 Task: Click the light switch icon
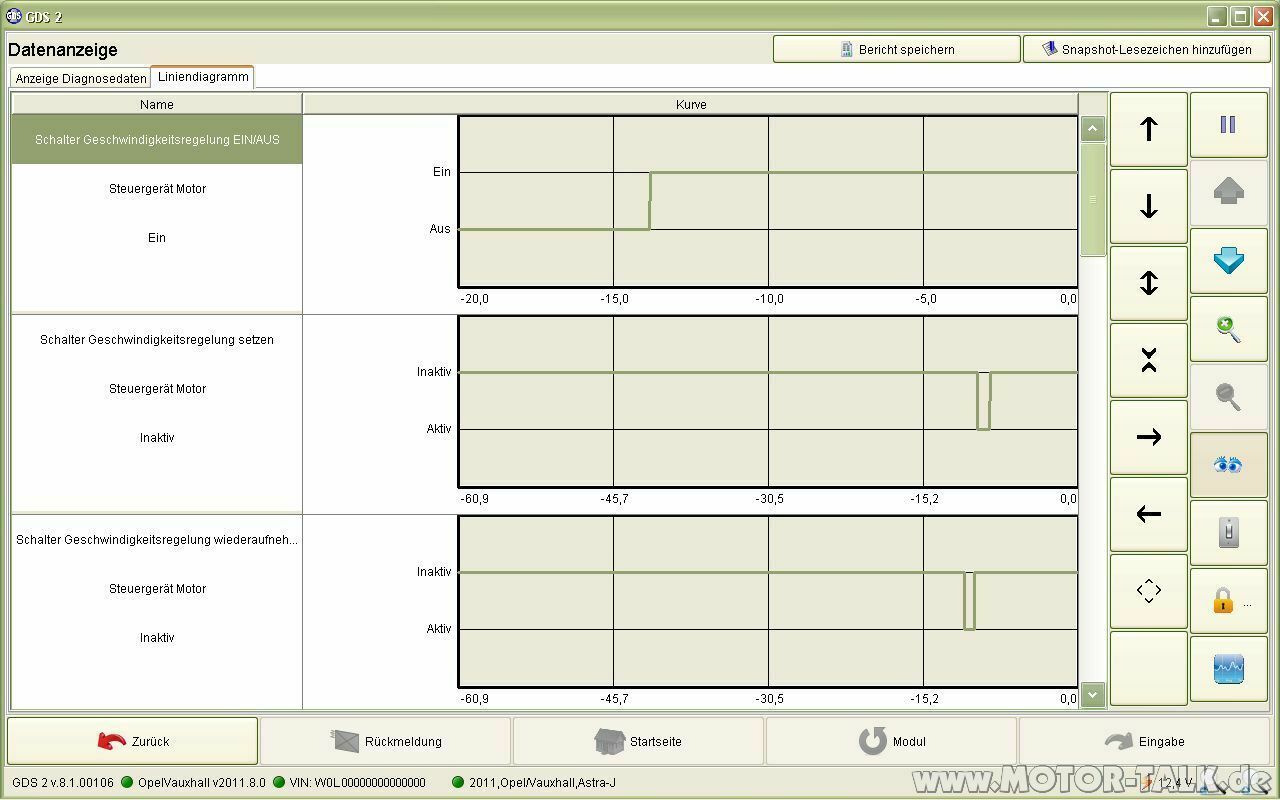[1228, 533]
